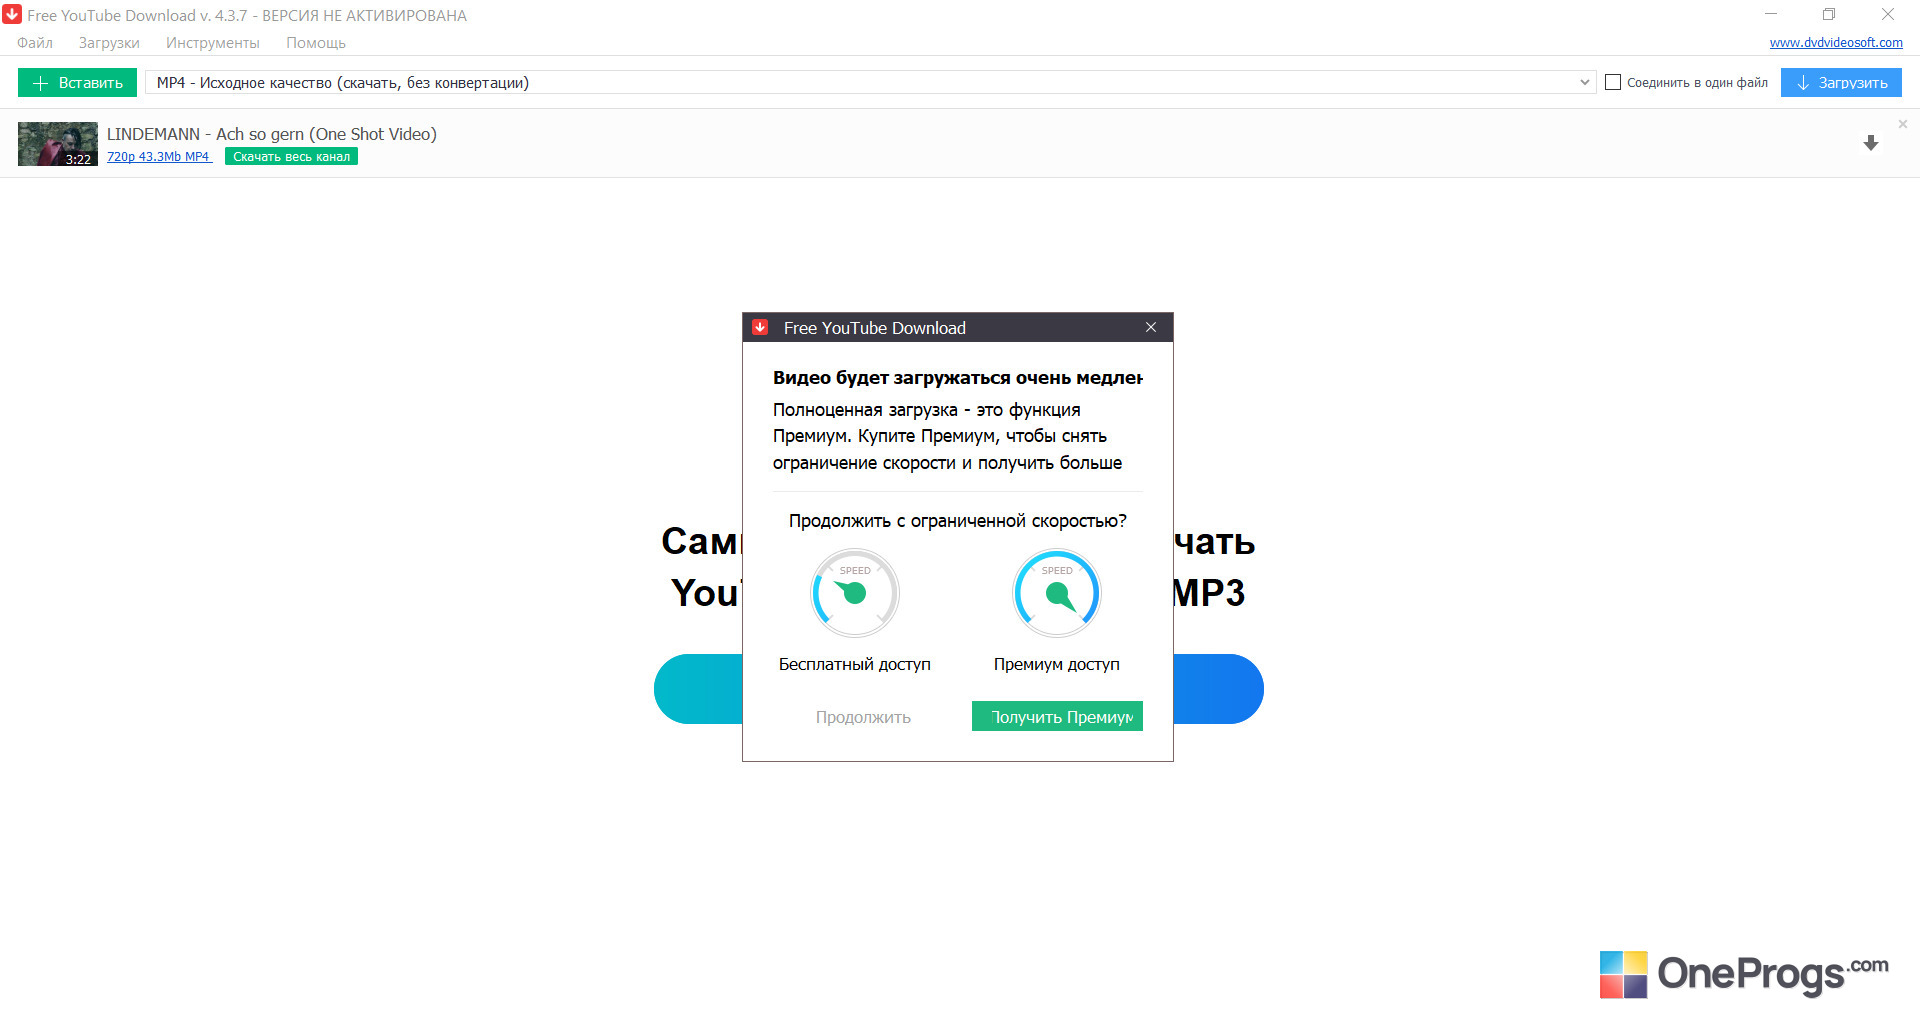Screen dimensions: 1920x1030
Task: Click the Получить Премиум button
Action: point(1057,716)
